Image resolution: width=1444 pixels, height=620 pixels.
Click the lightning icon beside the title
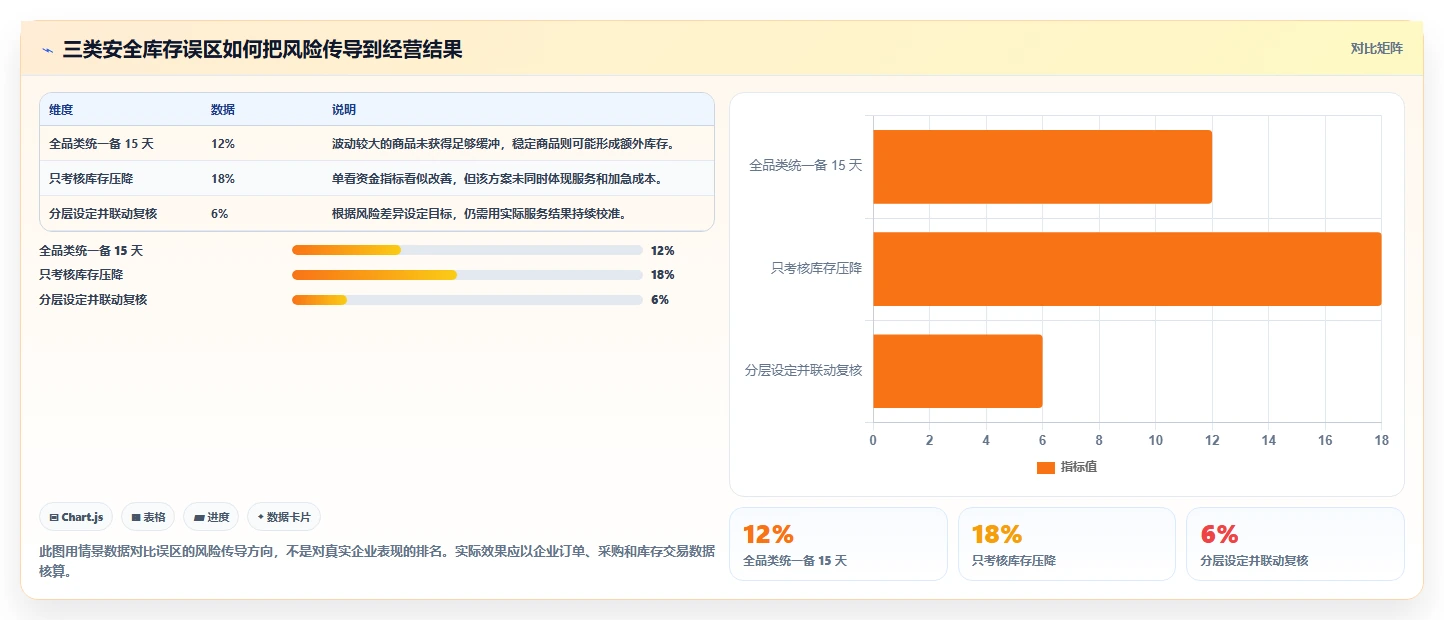tap(47, 50)
